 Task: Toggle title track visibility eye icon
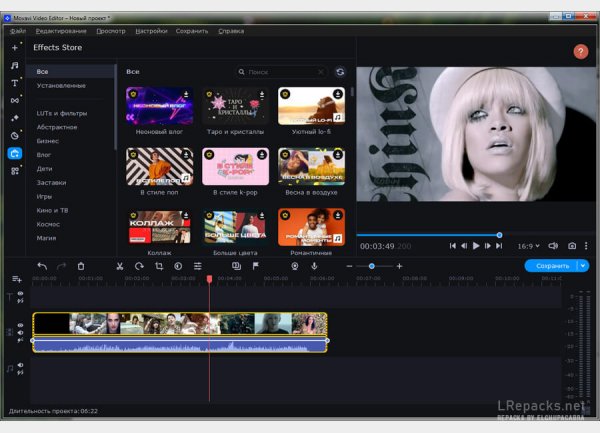tap(20, 293)
